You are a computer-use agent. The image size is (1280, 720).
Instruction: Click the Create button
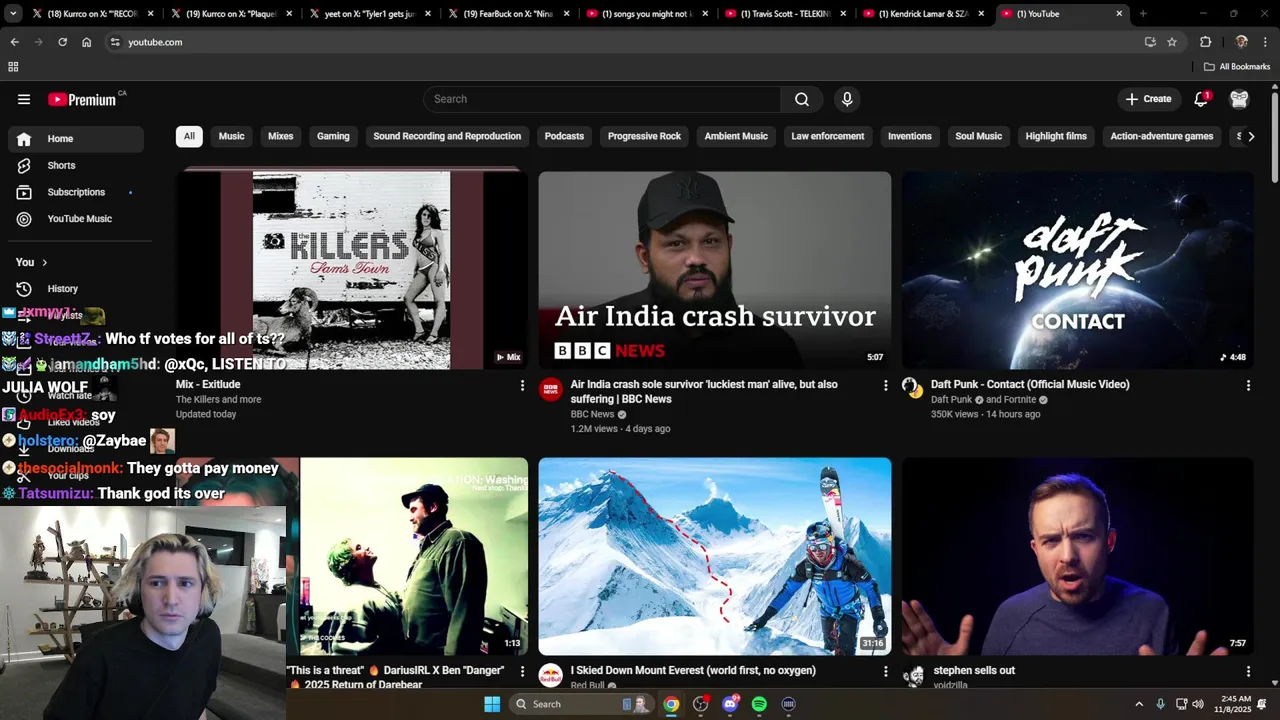[x=1148, y=99]
